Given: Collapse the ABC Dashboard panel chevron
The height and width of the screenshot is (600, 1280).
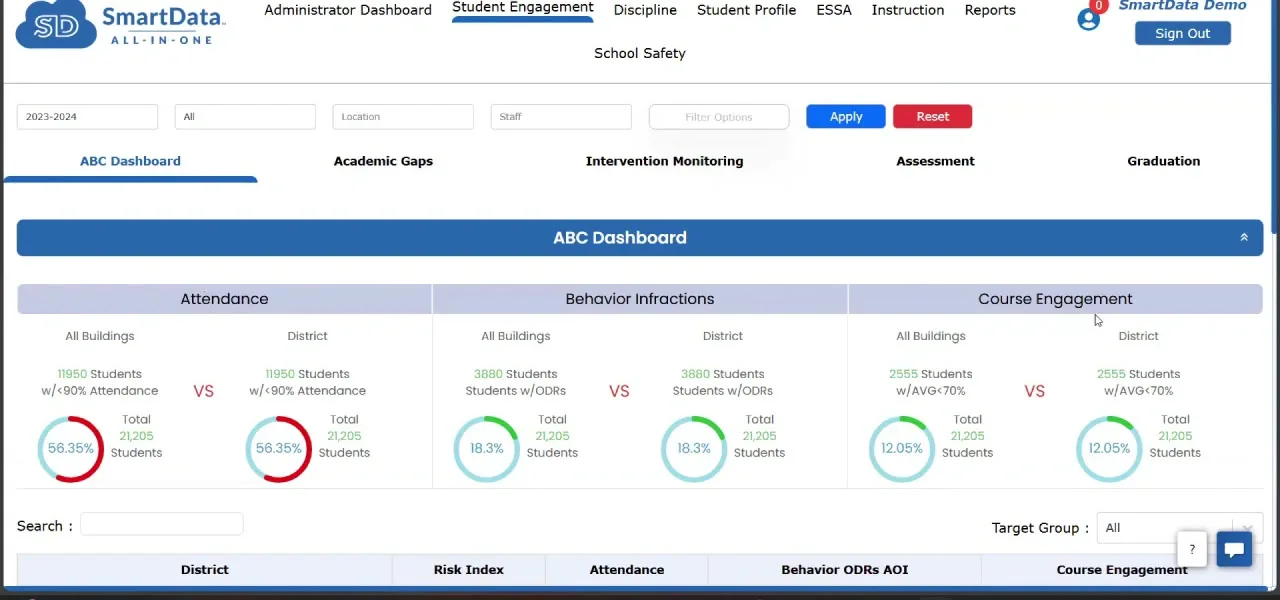Looking at the screenshot, I should (1244, 237).
